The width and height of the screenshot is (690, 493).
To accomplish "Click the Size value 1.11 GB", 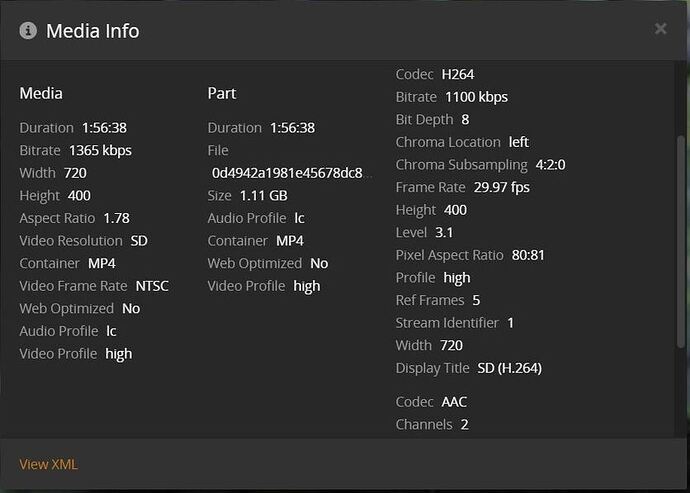I will tap(263, 196).
